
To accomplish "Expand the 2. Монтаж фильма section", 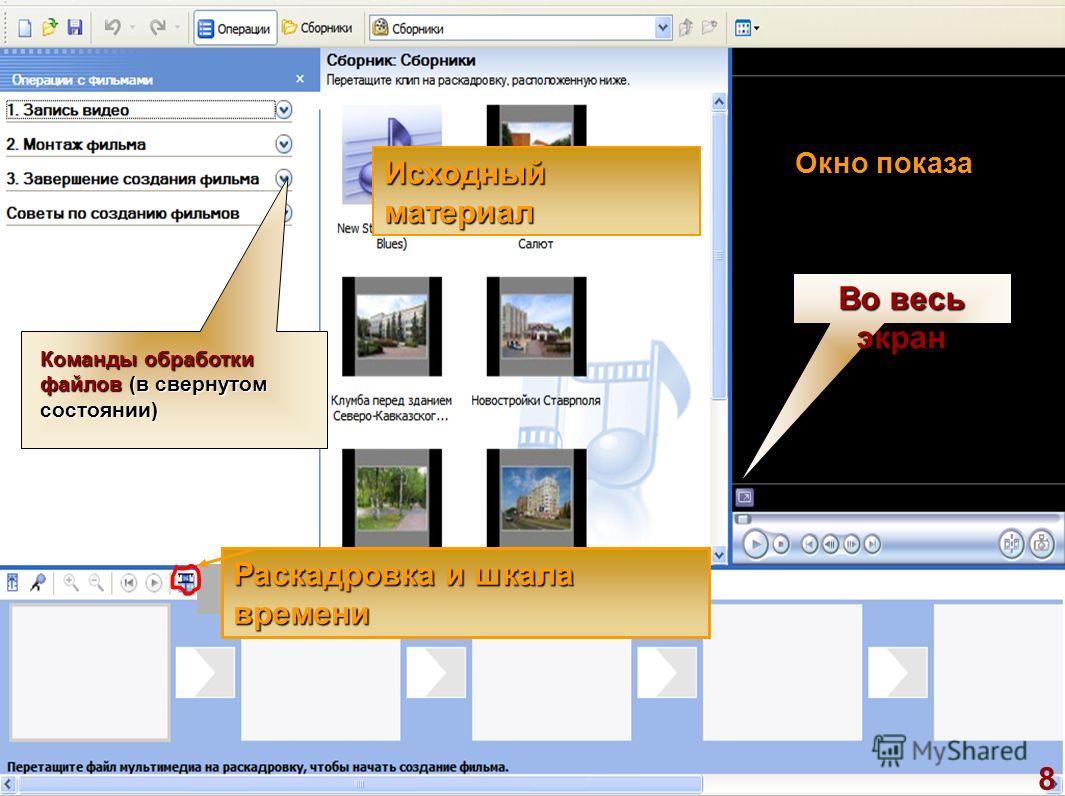I will click(284, 144).
